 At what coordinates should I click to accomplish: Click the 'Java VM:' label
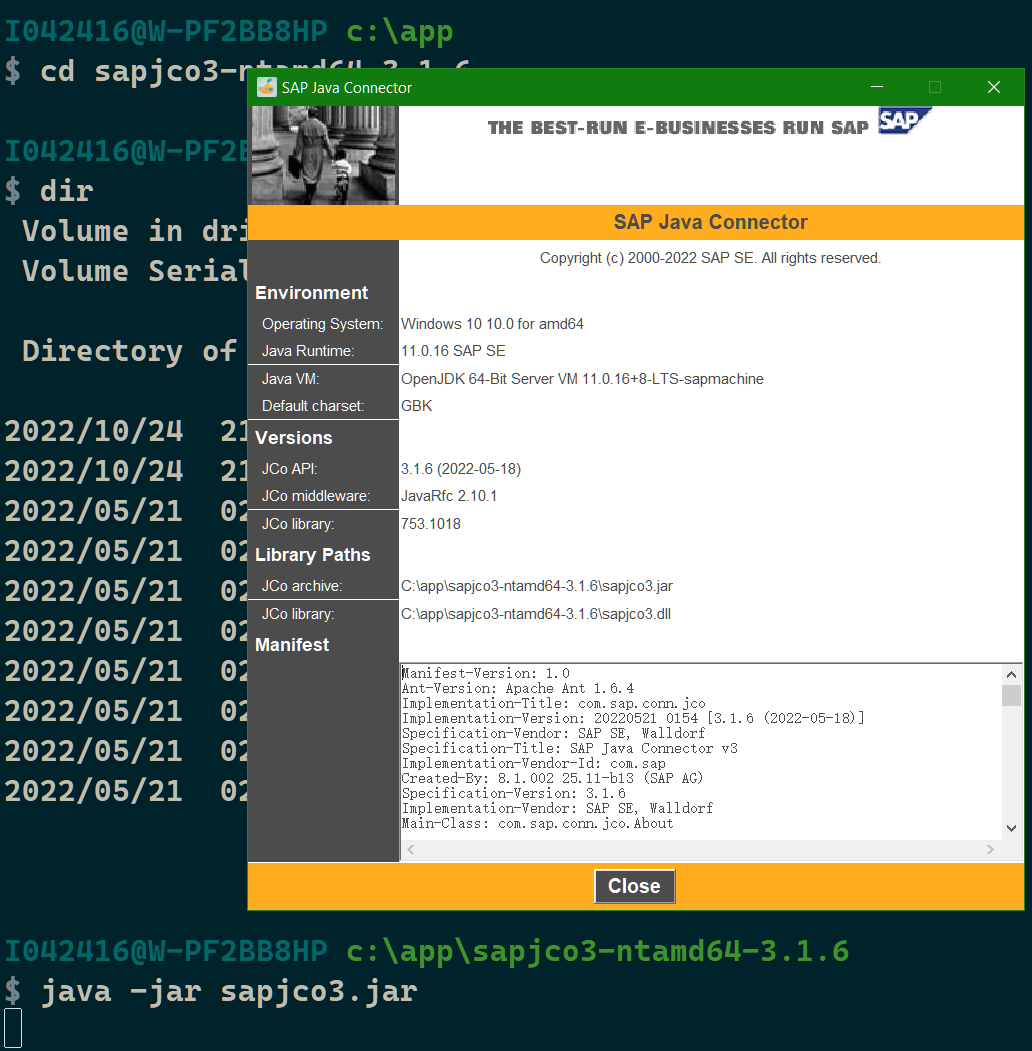point(290,379)
